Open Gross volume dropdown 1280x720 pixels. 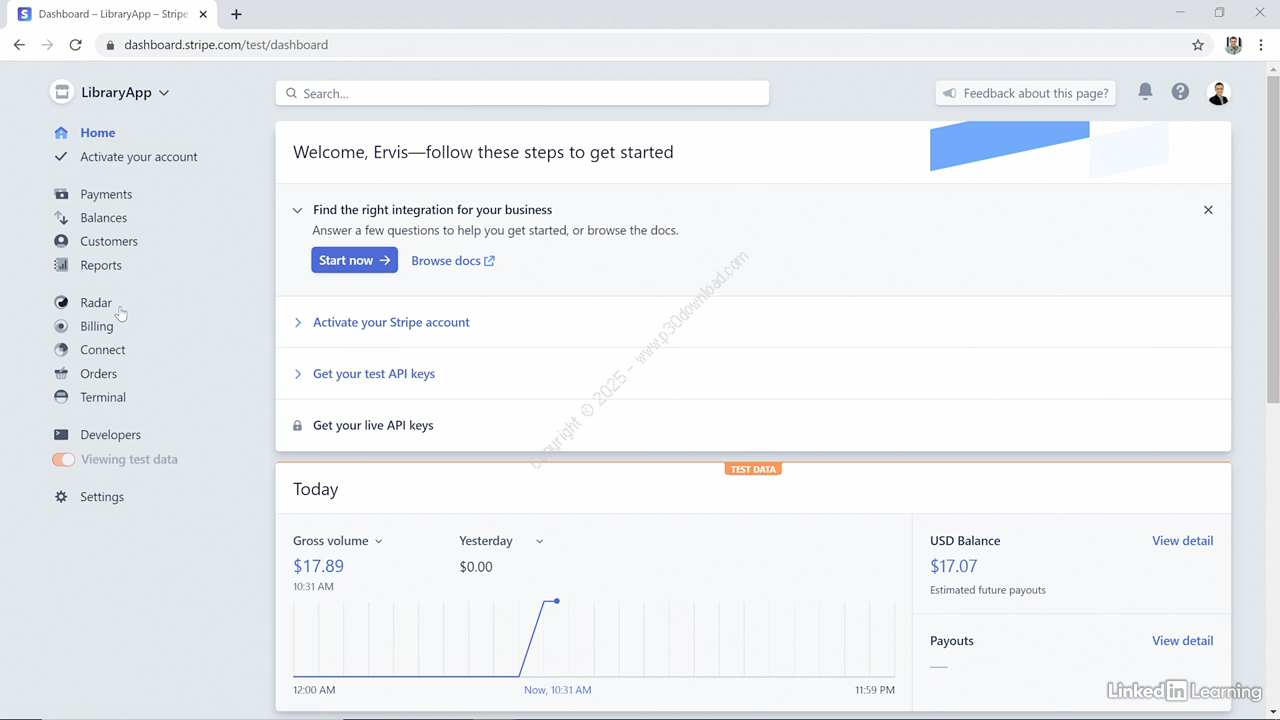338,541
